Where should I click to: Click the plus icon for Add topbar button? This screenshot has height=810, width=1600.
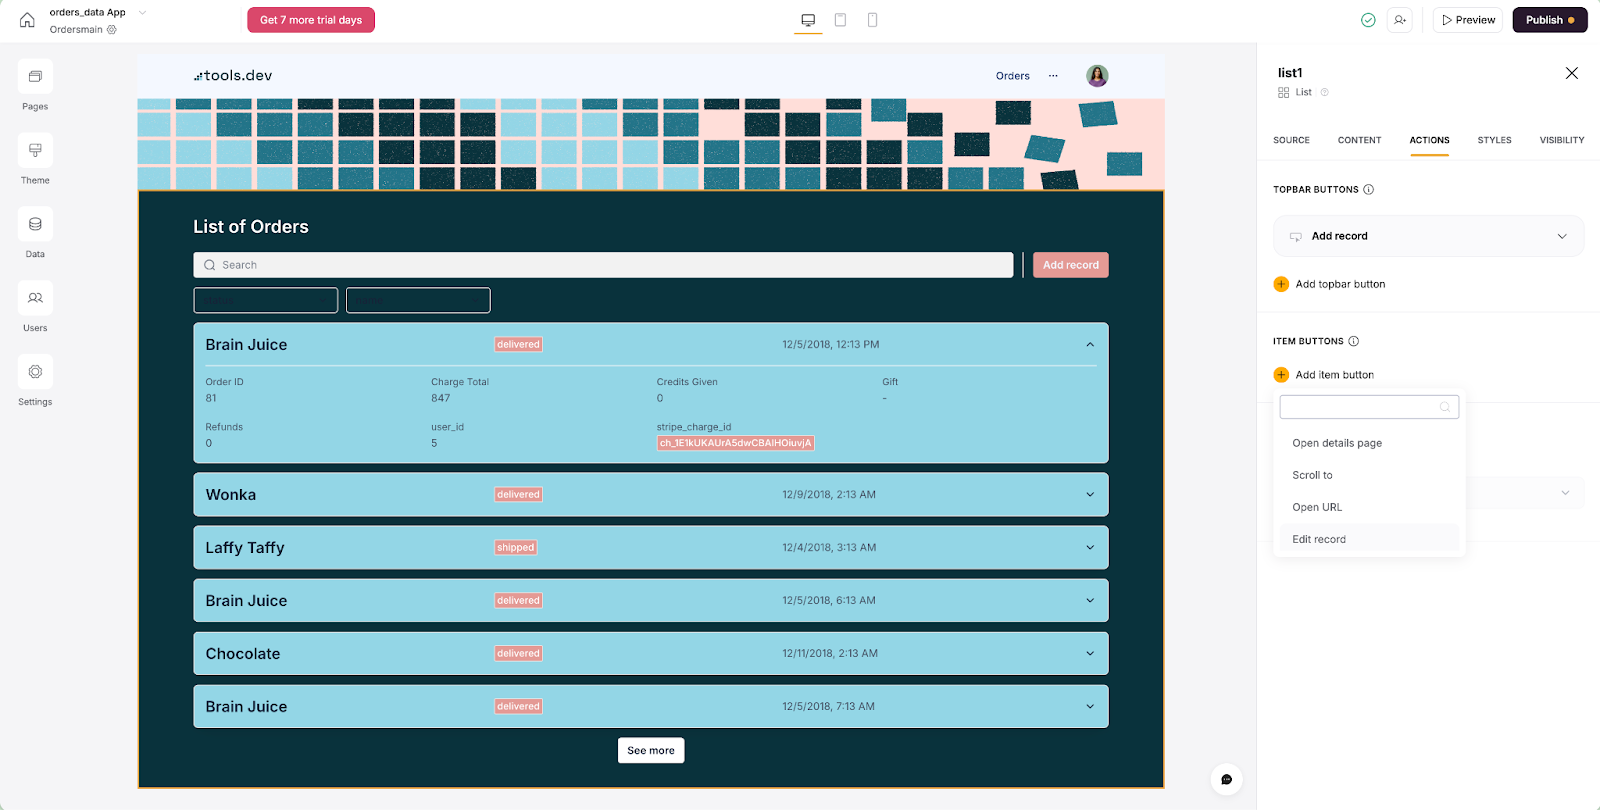pyautogui.click(x=1281, y=284)
